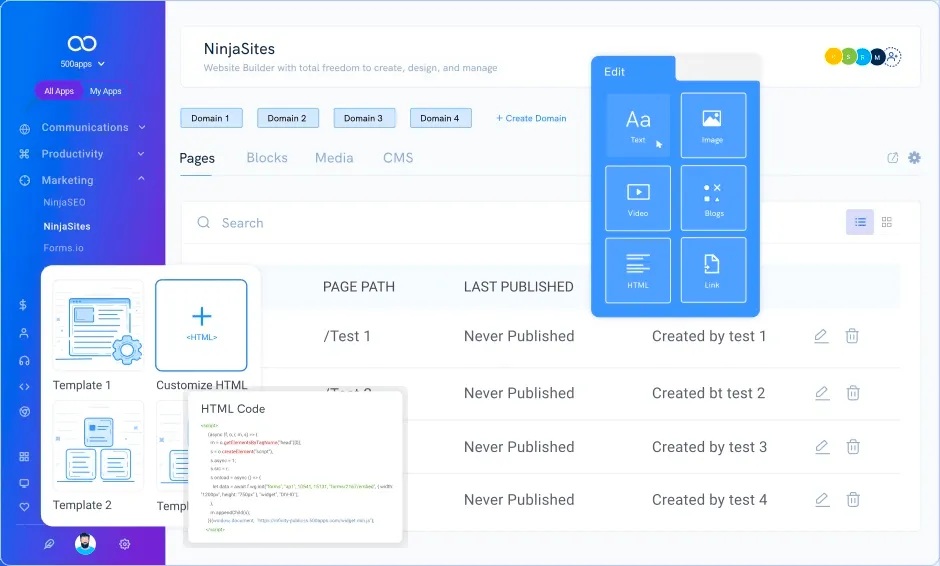Image resolution: width=940 pixels, height=566 pixels.
Task: Select the Customize HTML tile
Action: [201, 326]
